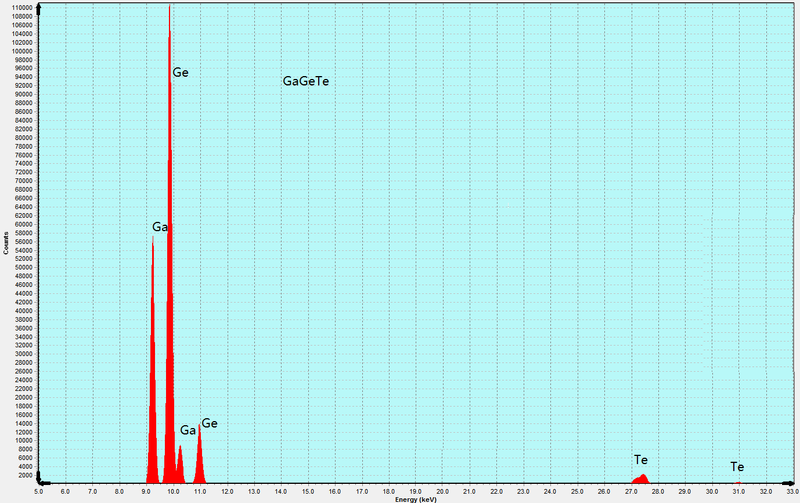Screen dimensions: 800x503
Task: Click the 20.0 tick on the energy axis
Action: (x=441, y=492)
